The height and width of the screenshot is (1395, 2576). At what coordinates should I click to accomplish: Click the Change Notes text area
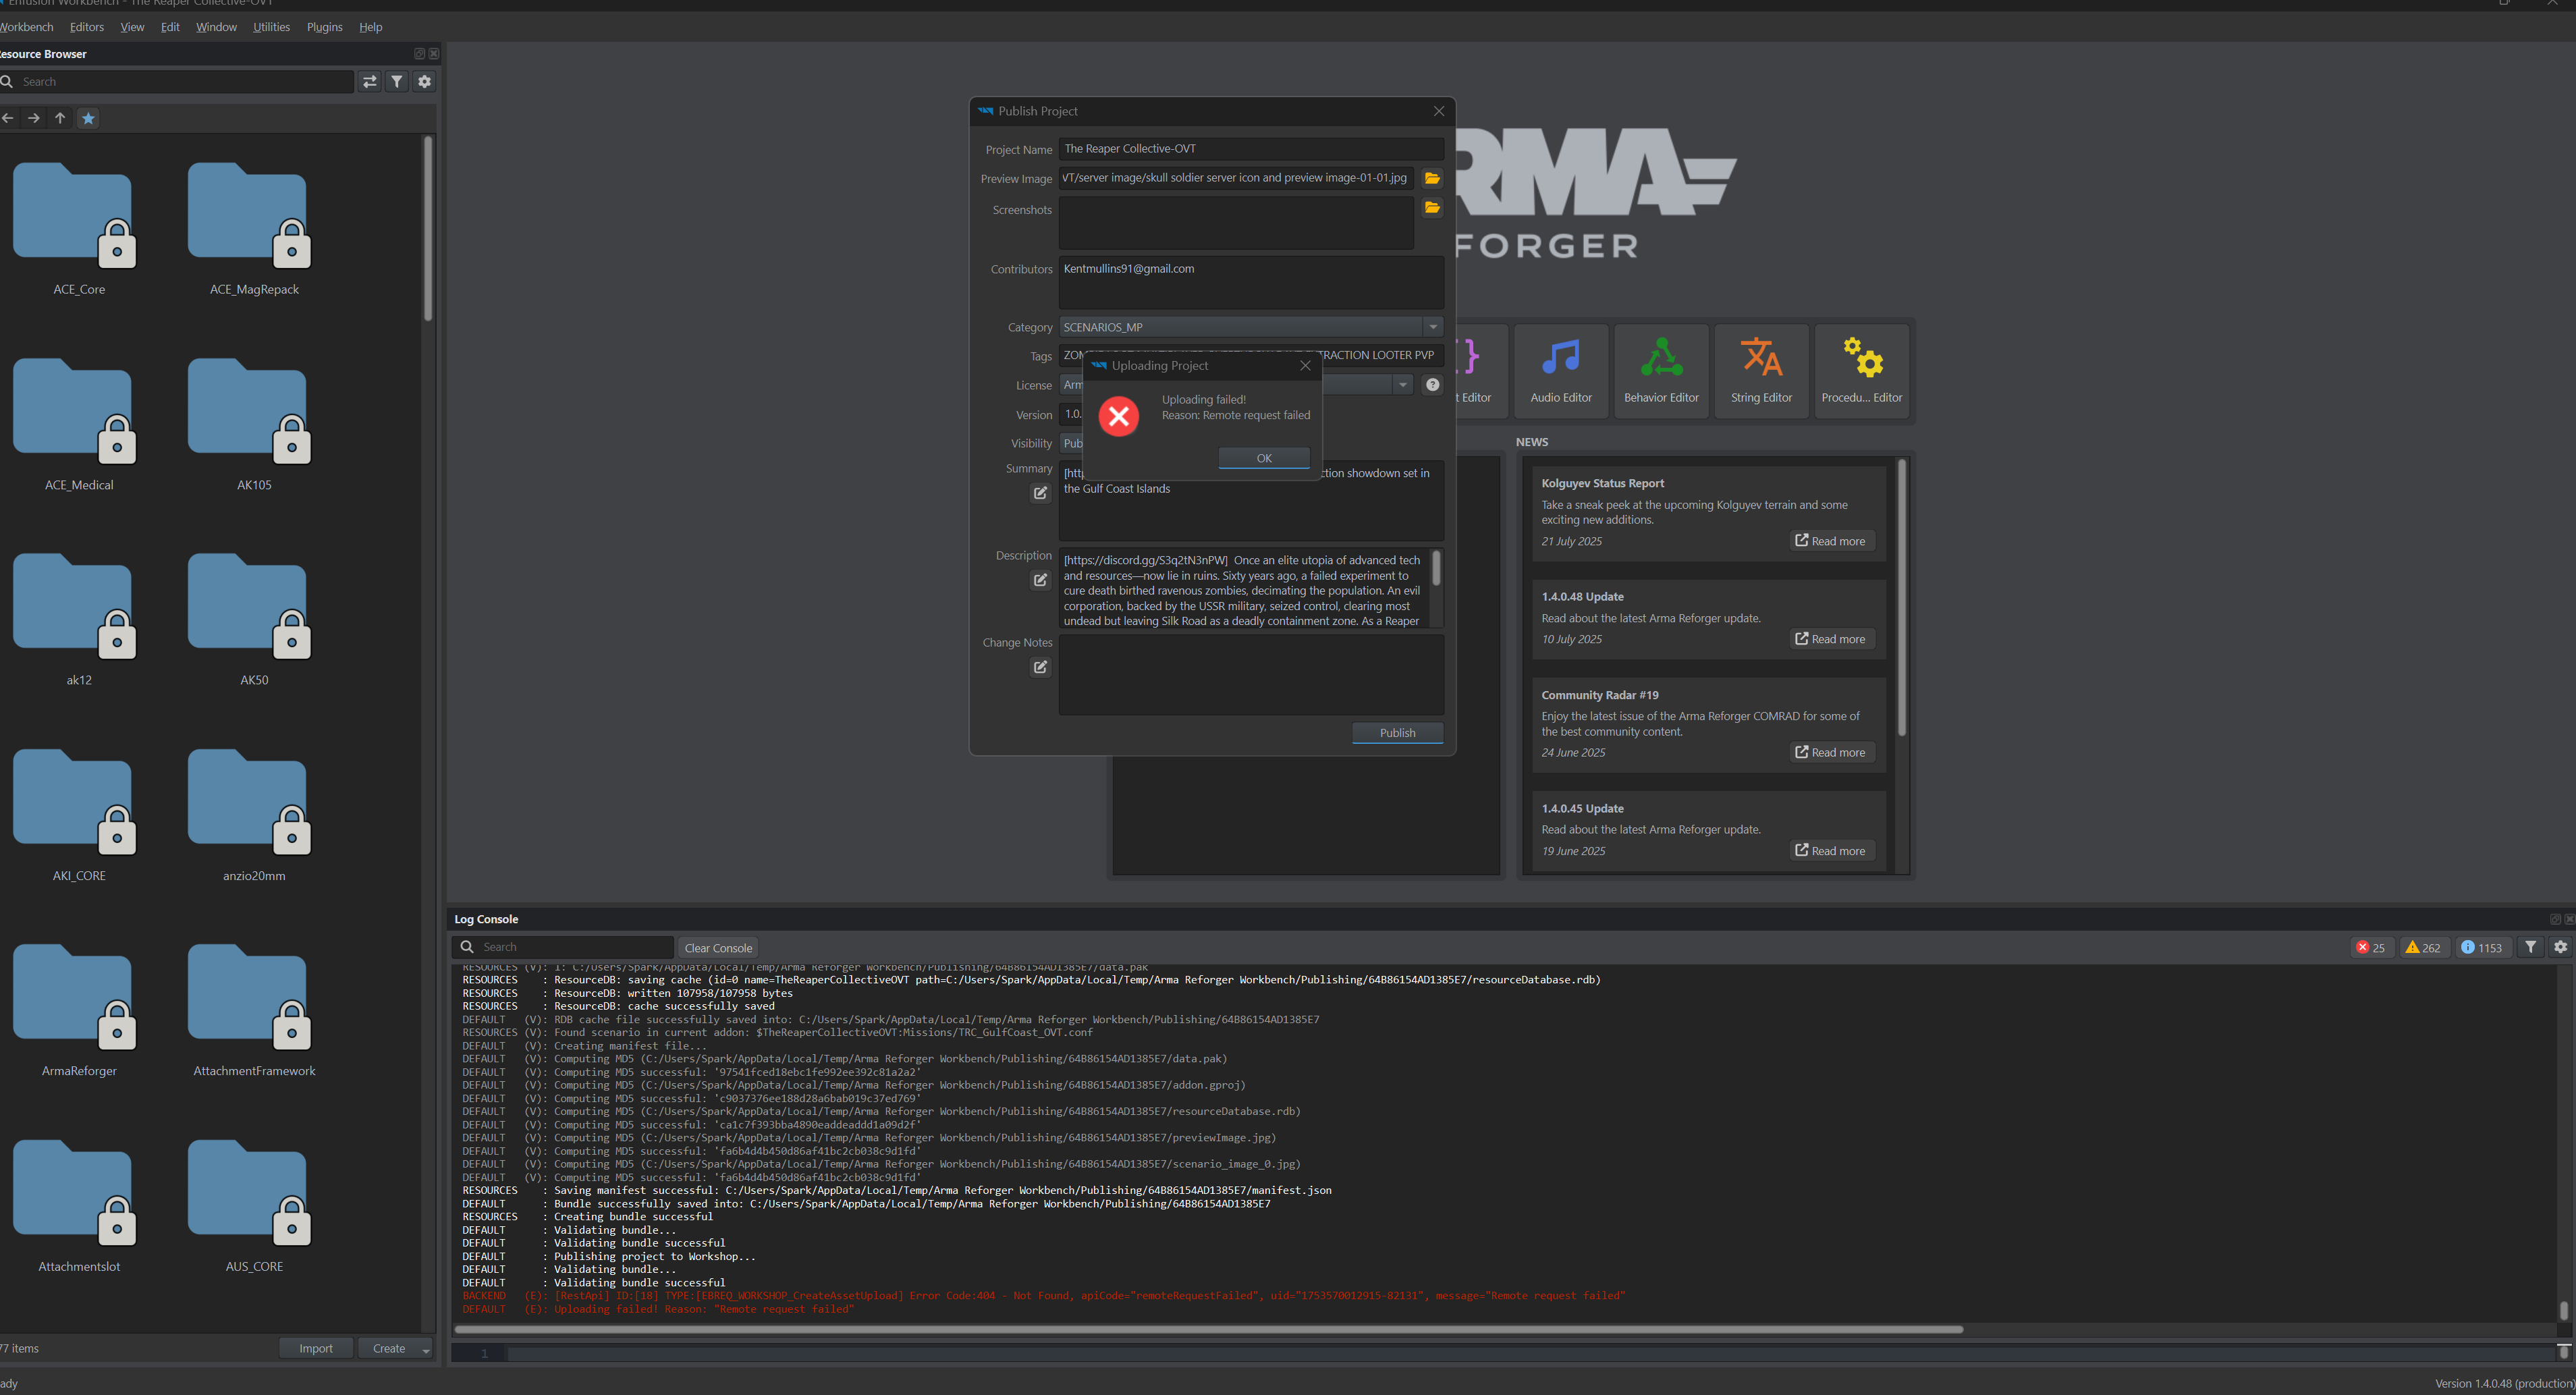[1251, 674]
